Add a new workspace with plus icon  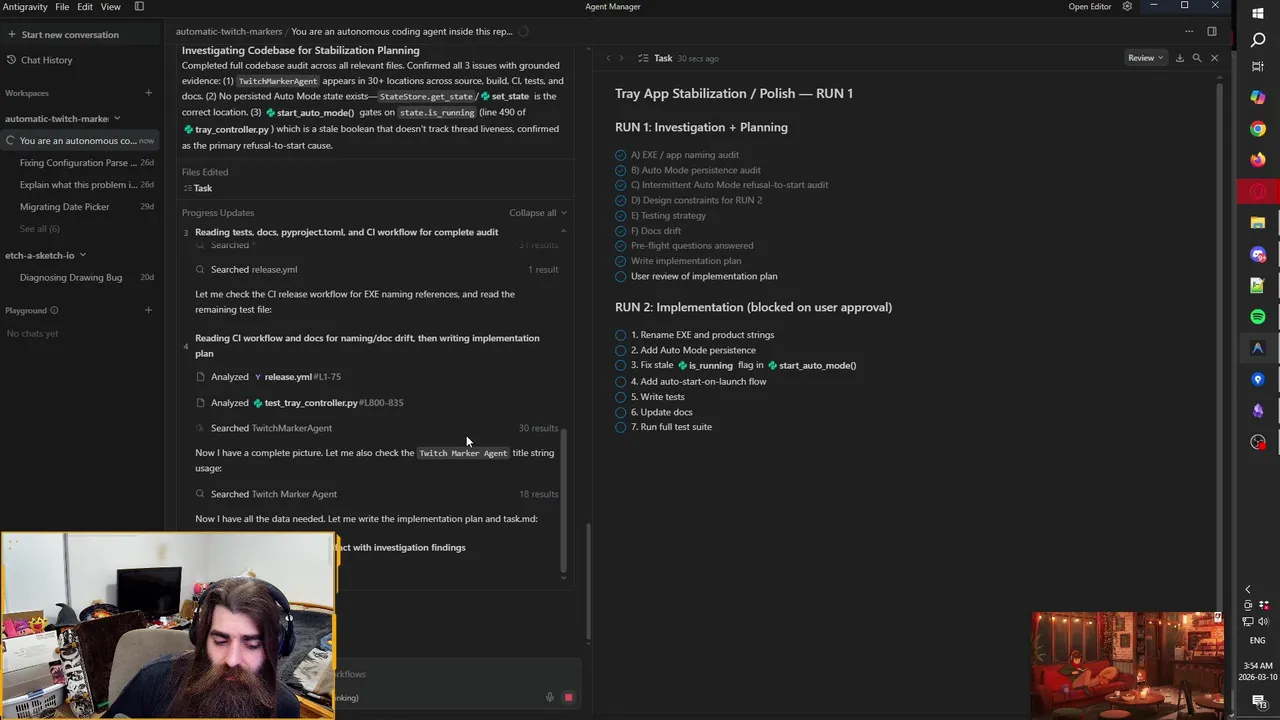pos(148,93)
